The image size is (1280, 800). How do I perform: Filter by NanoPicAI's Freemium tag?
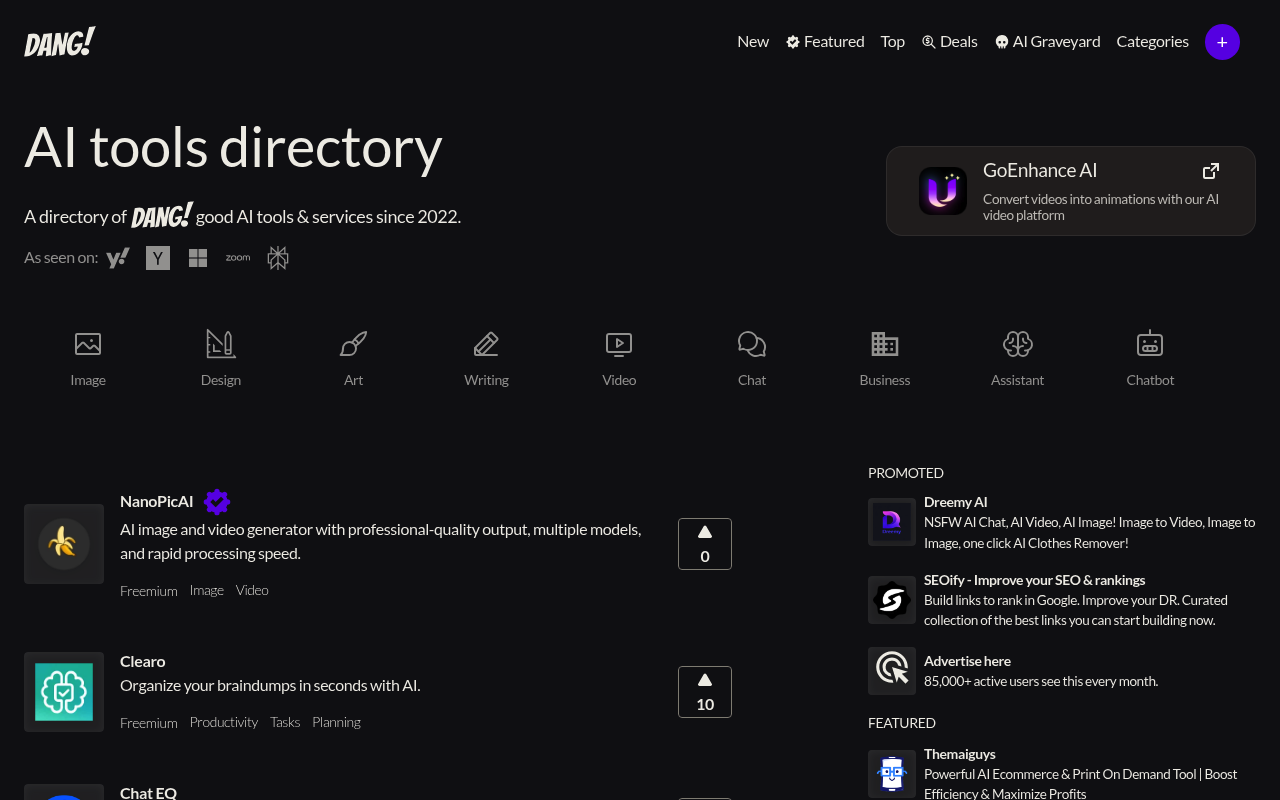pyautogui.click(x=149, y=591)
